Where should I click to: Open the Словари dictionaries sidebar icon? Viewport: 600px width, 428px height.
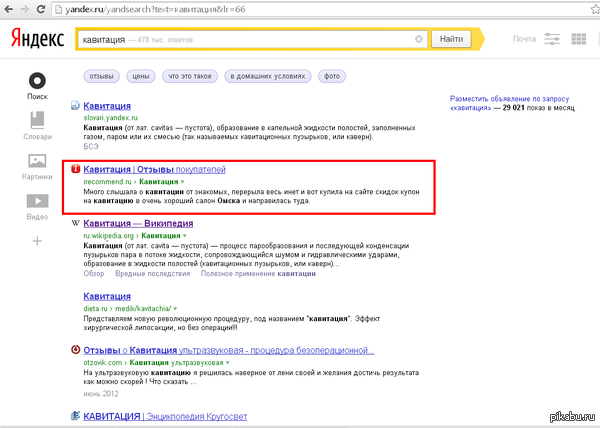[x=37, y=121]
